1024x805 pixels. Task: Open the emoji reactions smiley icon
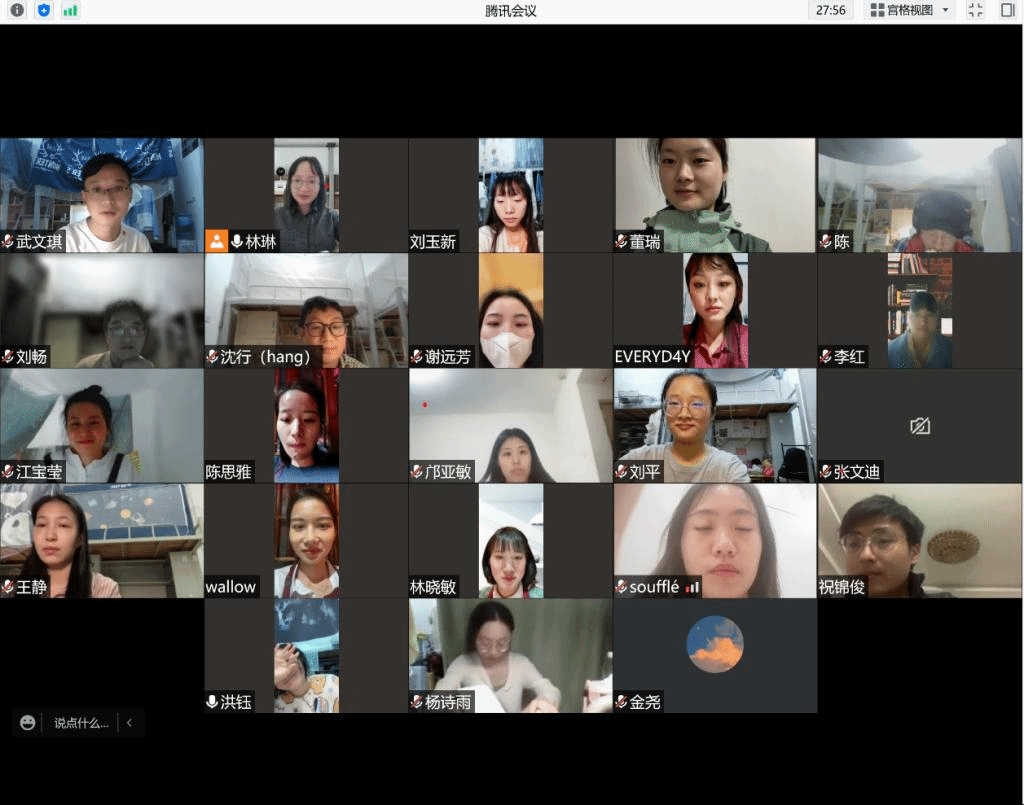click(28, 722)
